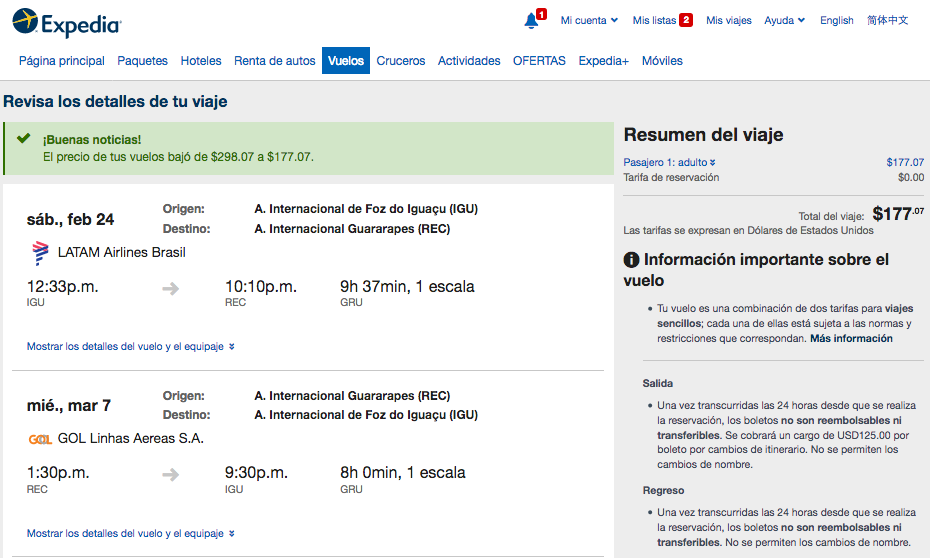Open Renta de autos tab

(275, 60)
